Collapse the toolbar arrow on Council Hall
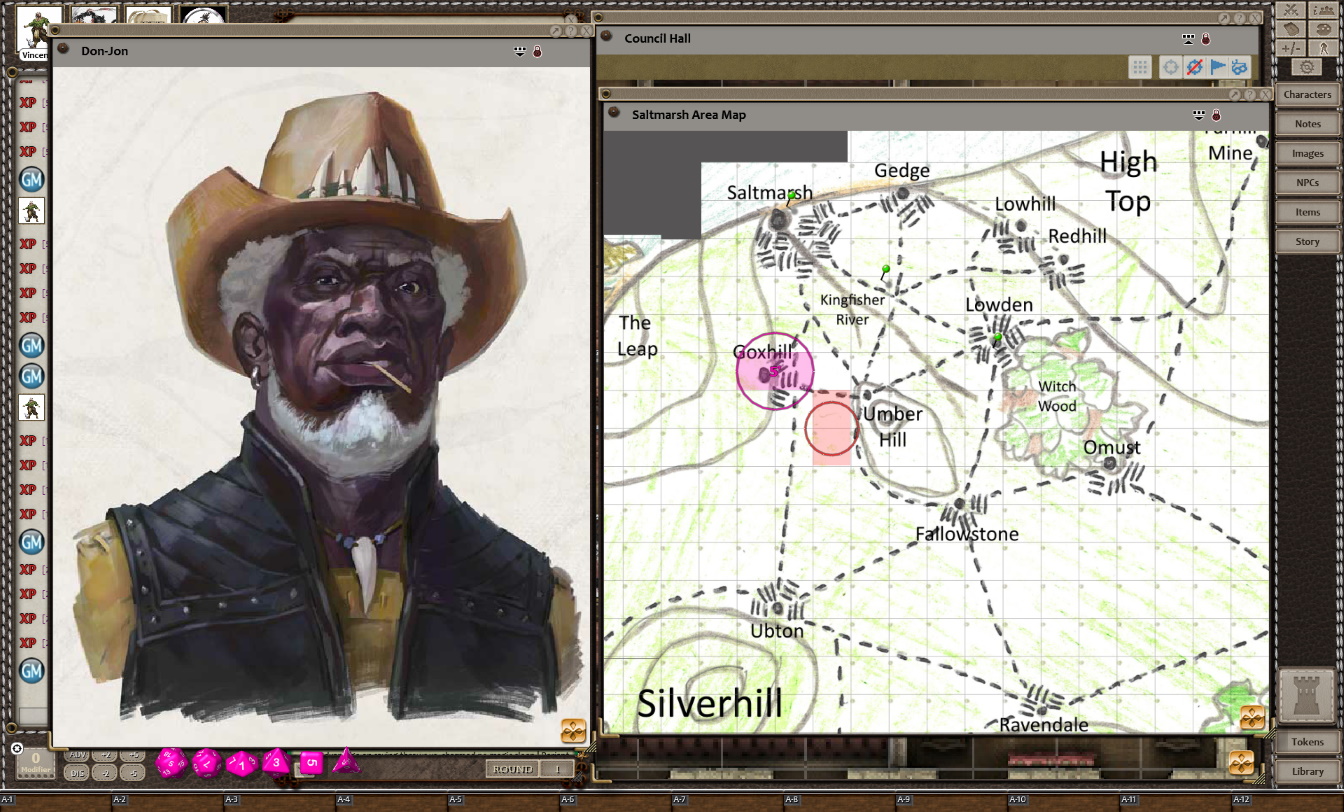 [1188, 38]
